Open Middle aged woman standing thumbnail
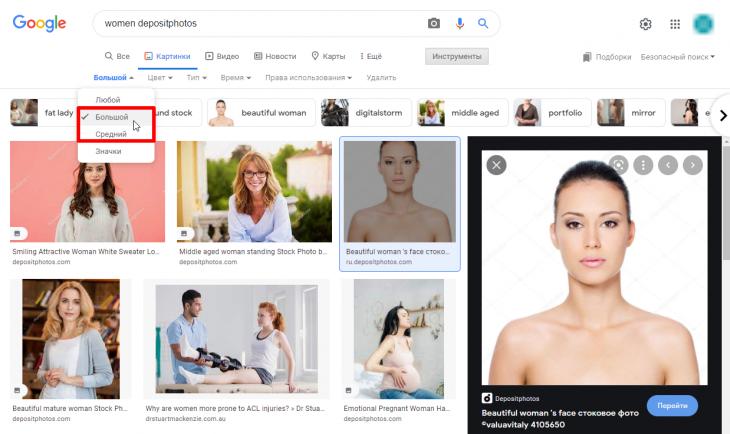 pos(254,191)
